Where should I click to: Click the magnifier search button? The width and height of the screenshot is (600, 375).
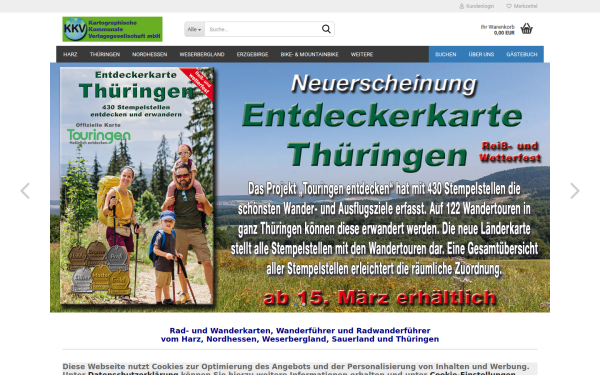(x=326, y=29)
